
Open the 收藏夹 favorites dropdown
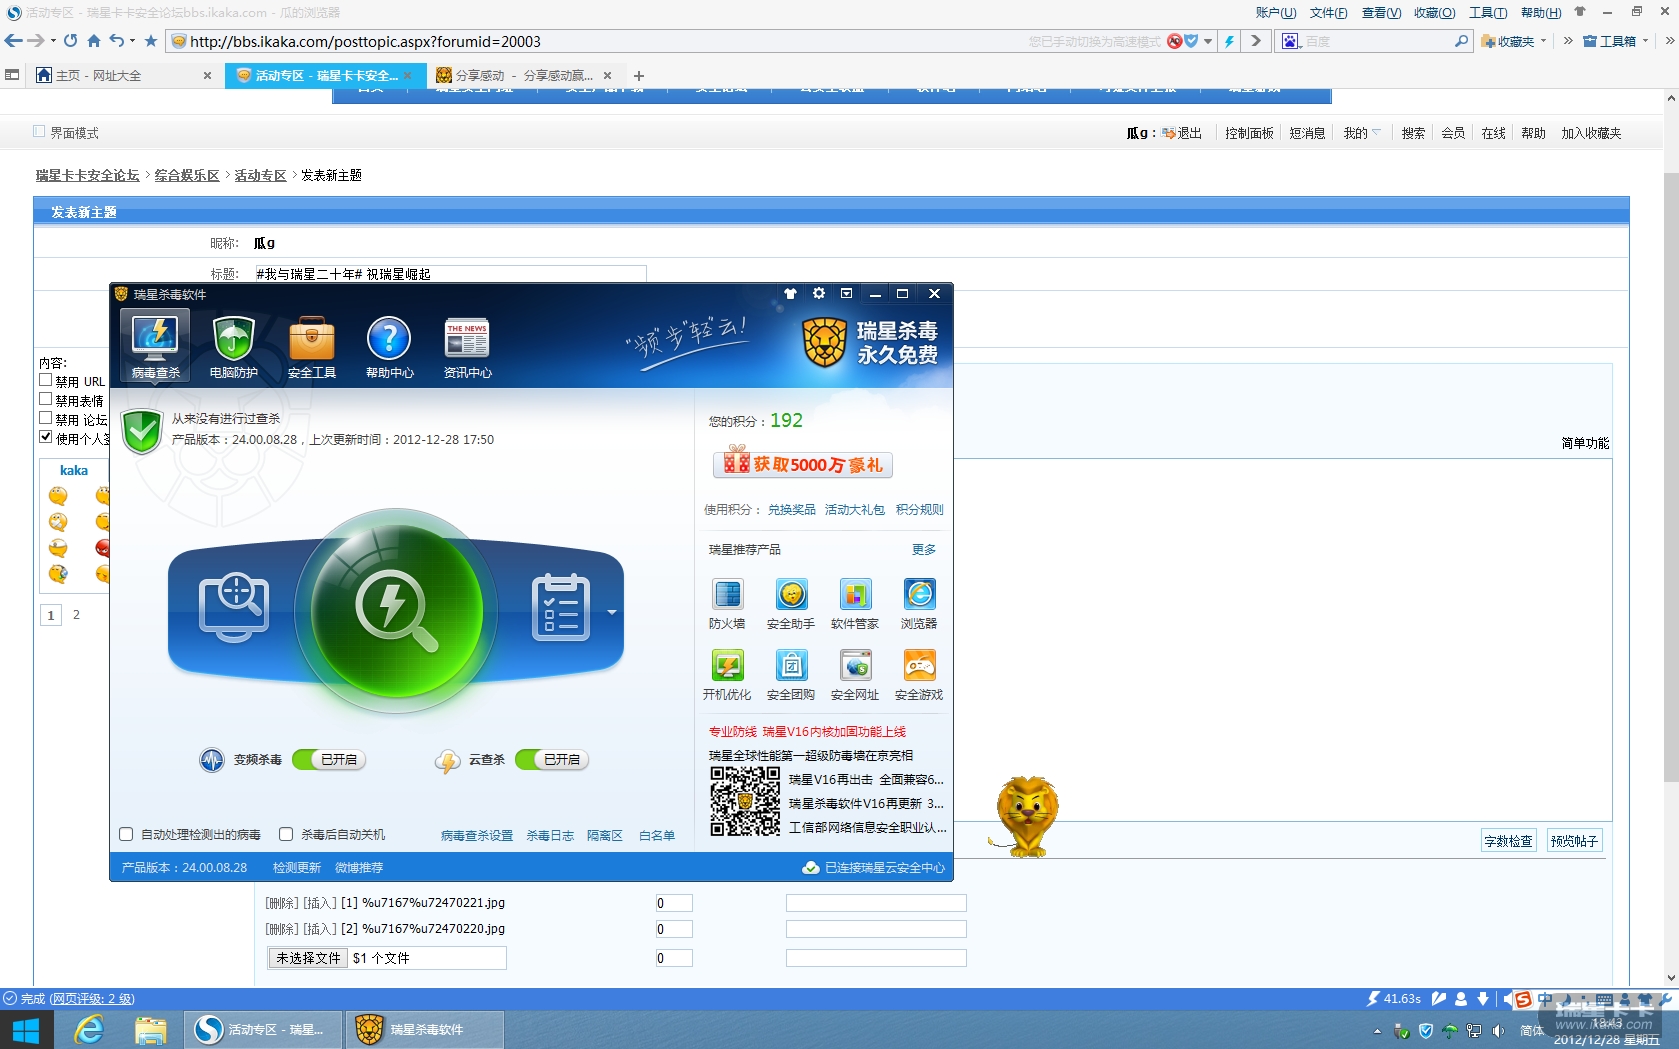pyautogui.click(x=1544, y=41)
